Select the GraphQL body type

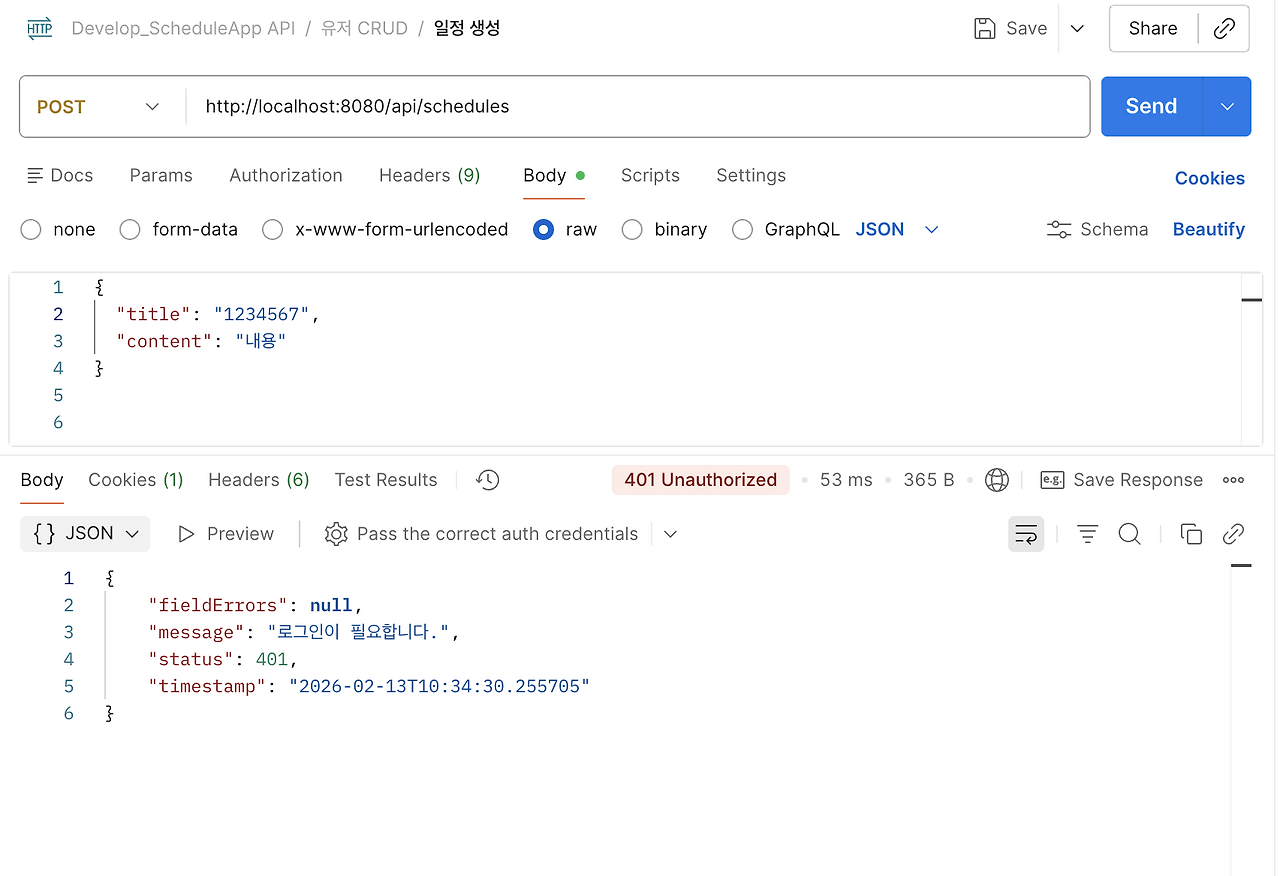(742, 230)
